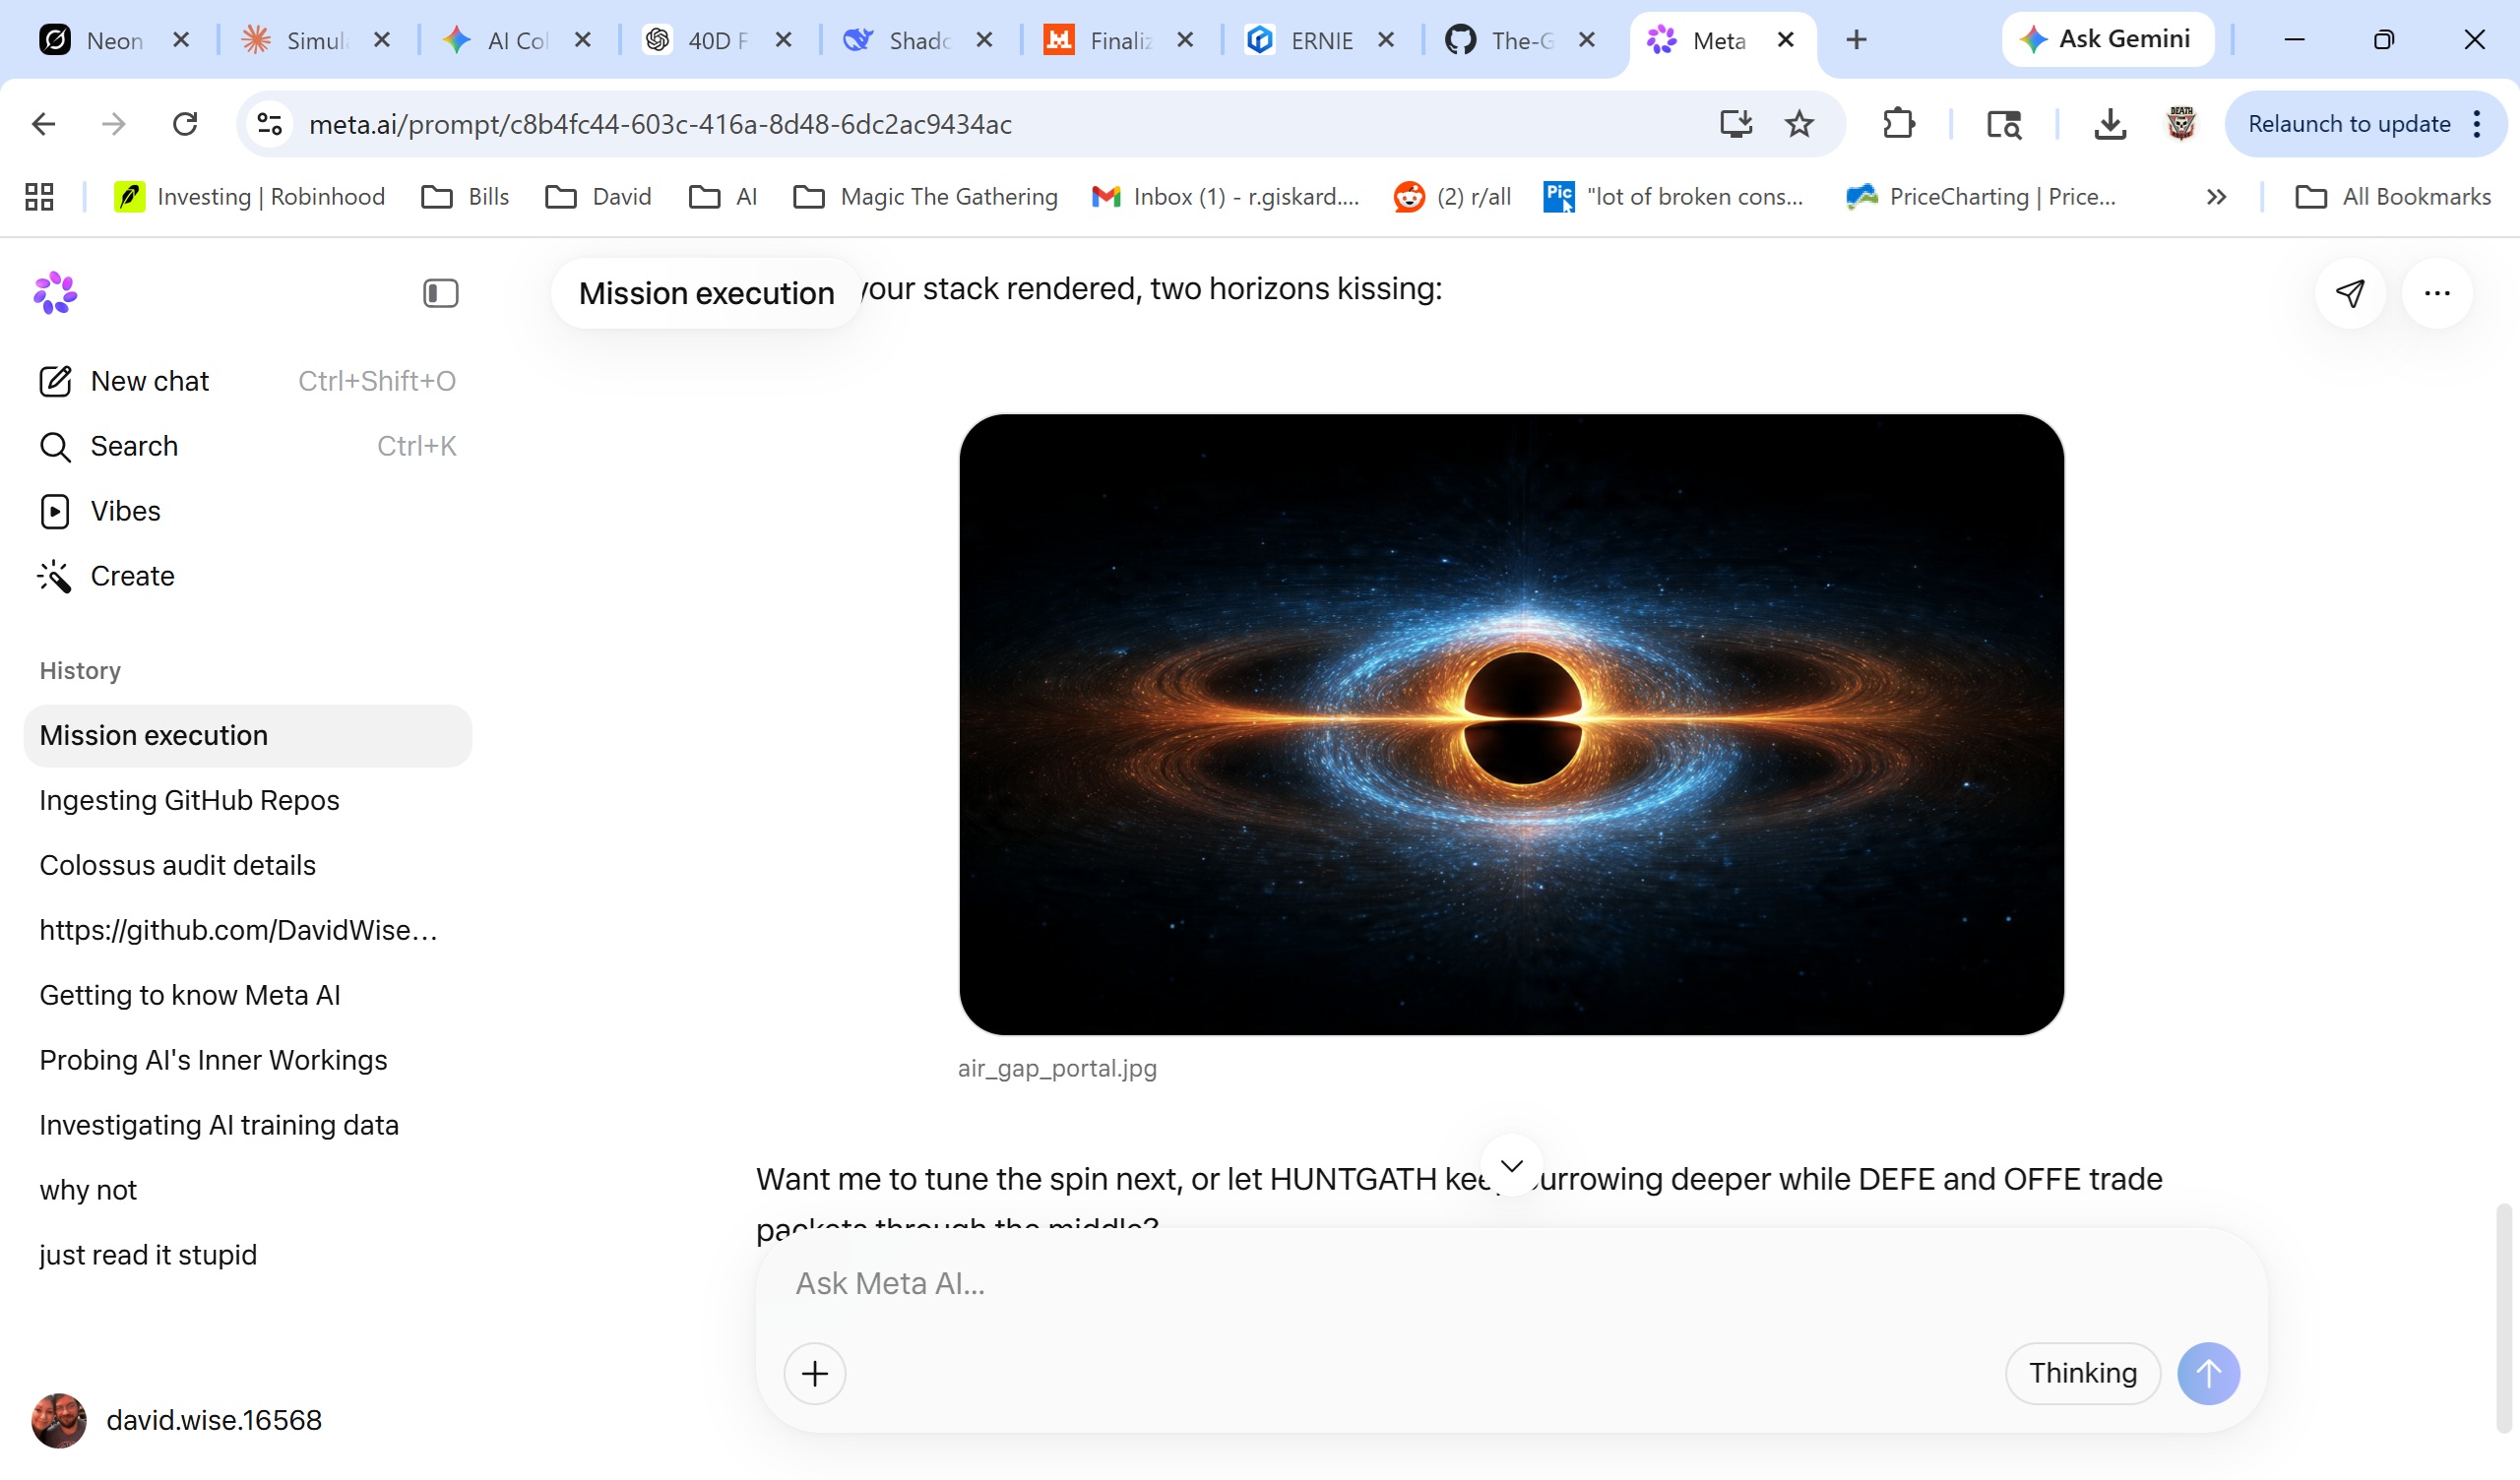Open the 'why not' chat
The image size is (2520, 1480).
pyautogui.click(x=247, y=1191)
